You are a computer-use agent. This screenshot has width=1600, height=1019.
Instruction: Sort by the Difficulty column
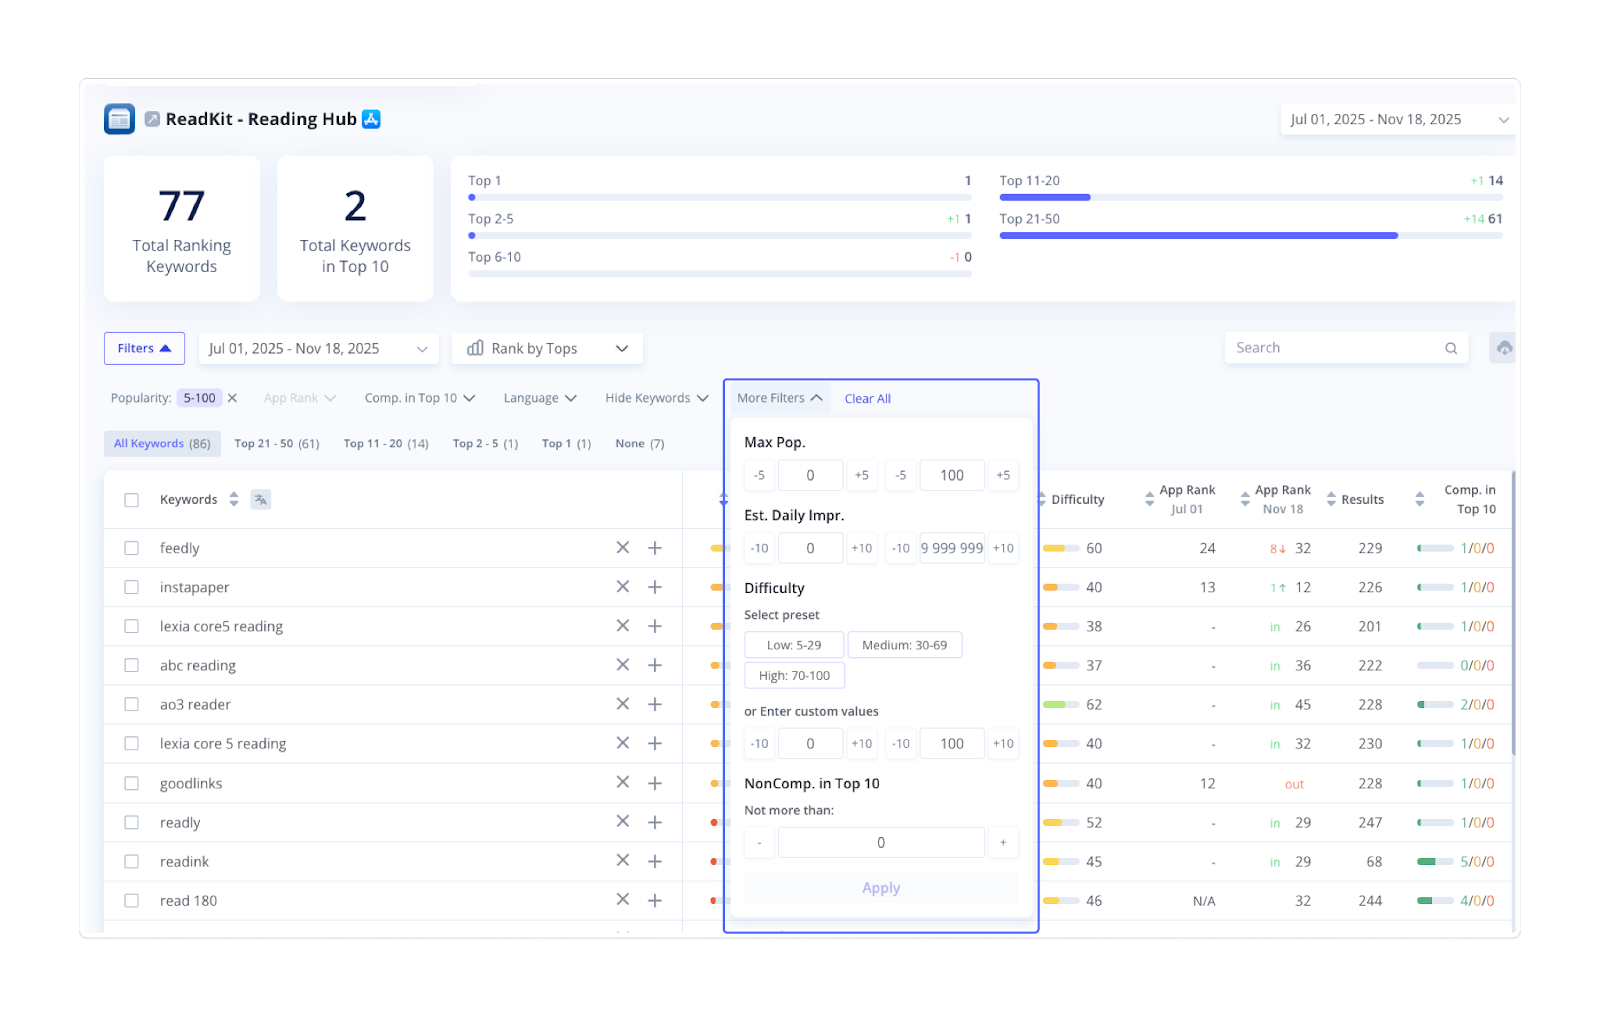click(1042, 499)
